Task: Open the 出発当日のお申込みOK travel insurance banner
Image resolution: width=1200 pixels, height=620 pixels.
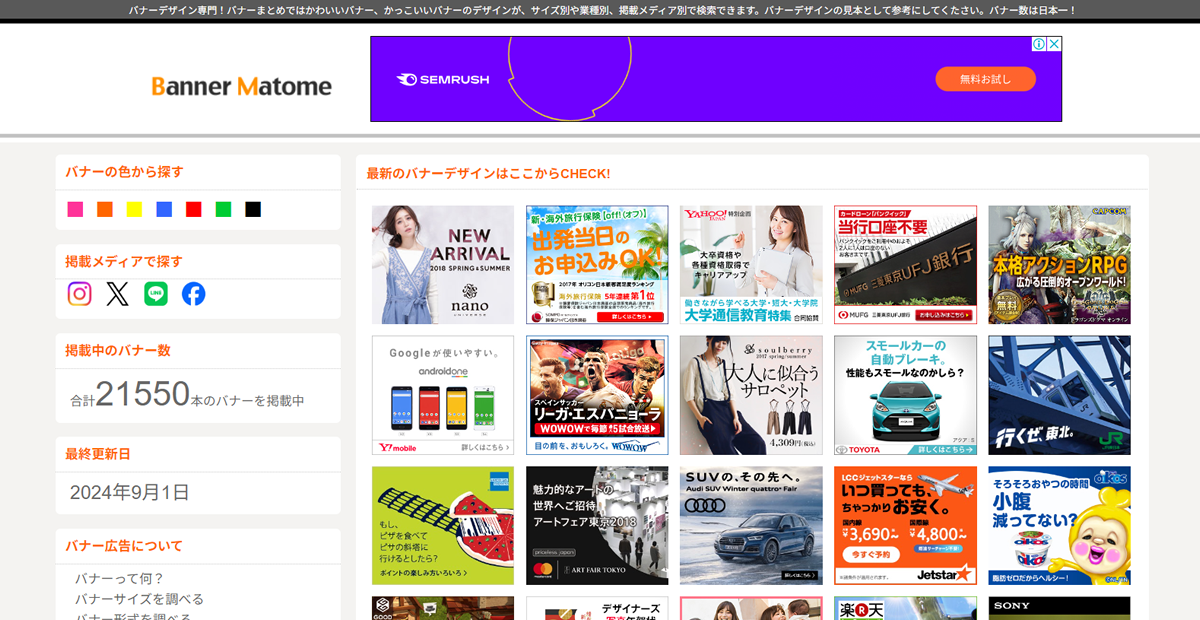Action: tap(597, 265)
